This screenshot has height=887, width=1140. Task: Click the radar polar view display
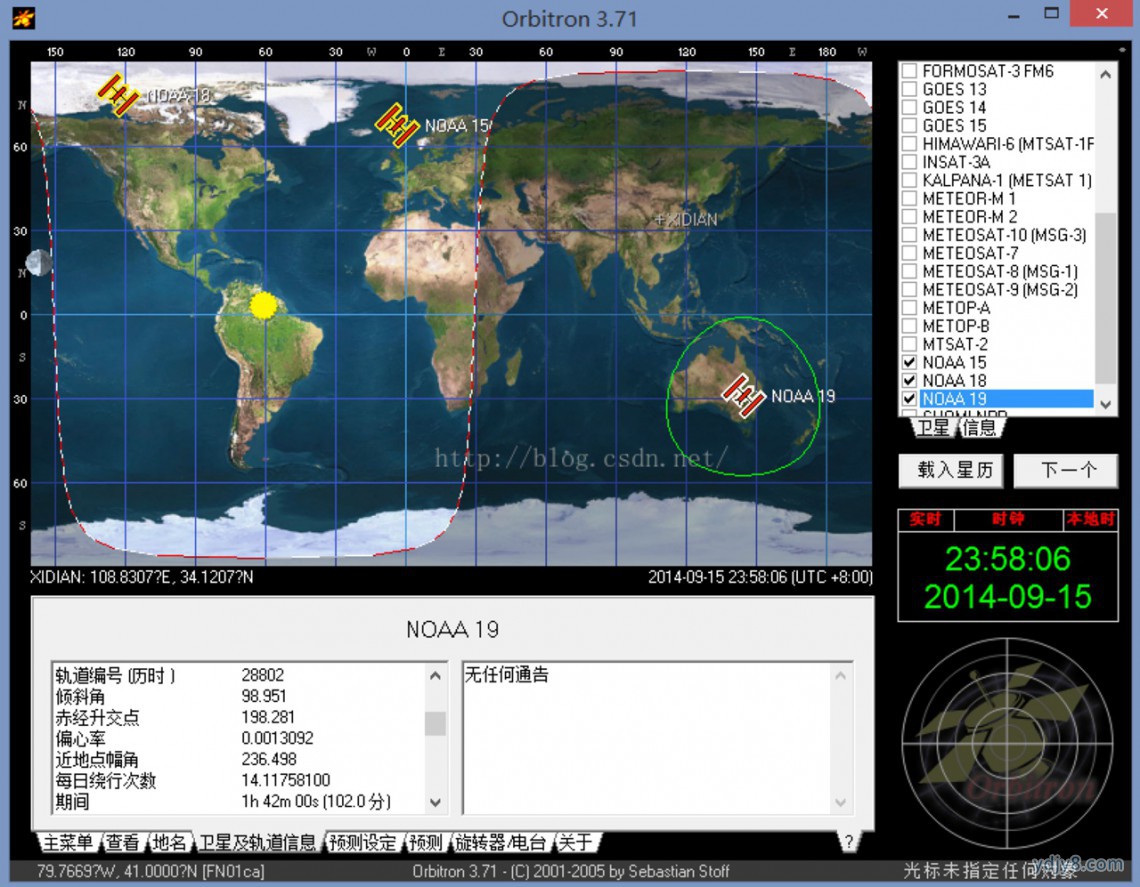[1008, 744]
